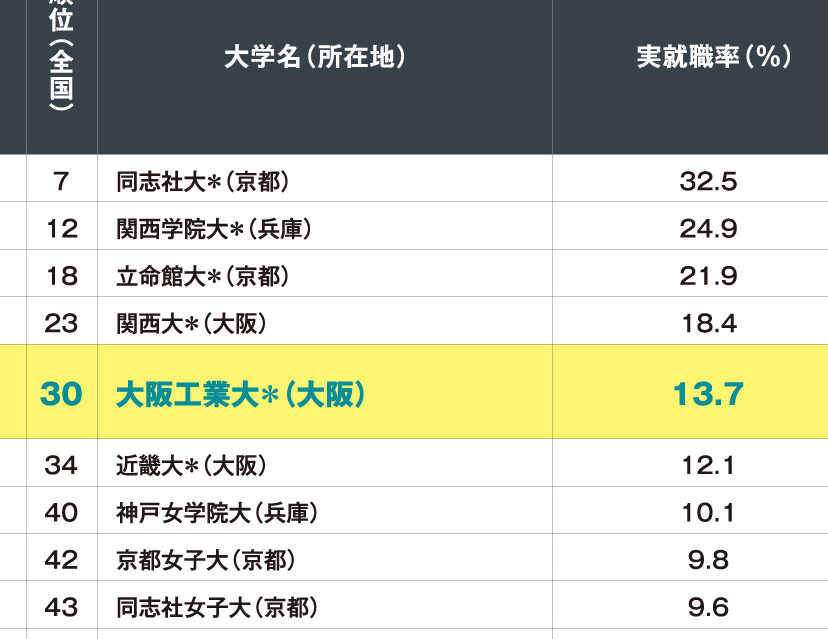Select 京都女子大(京都) entry
This screenshot has height=639, width=828.
click(205, 560)
